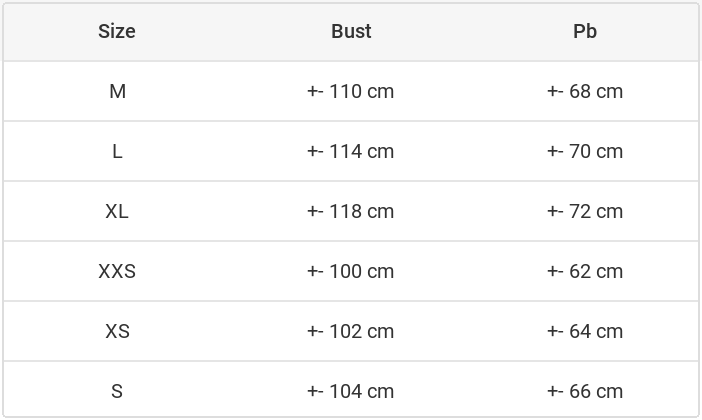Viewport: 702px width, 420px height.
Task: Click the +- 100 cm bust value
Action: 351,271
